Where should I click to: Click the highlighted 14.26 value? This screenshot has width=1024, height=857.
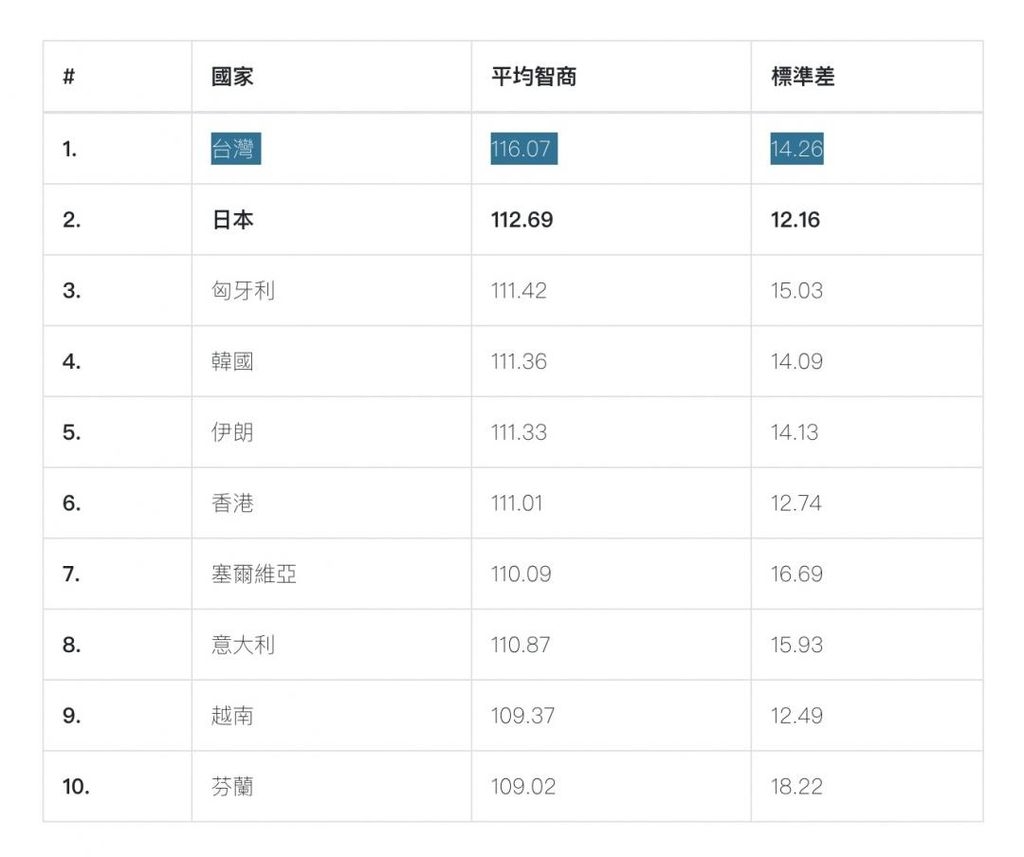[796, 149]
